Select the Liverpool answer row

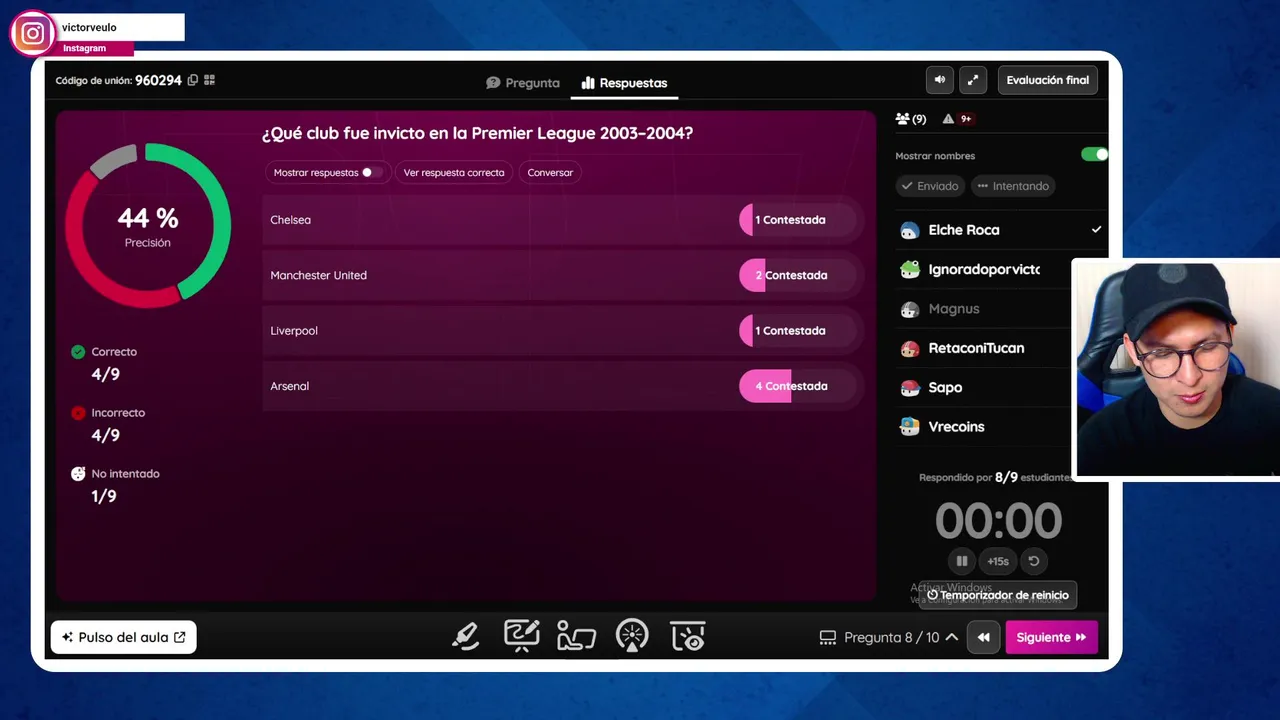coord(565,331)
